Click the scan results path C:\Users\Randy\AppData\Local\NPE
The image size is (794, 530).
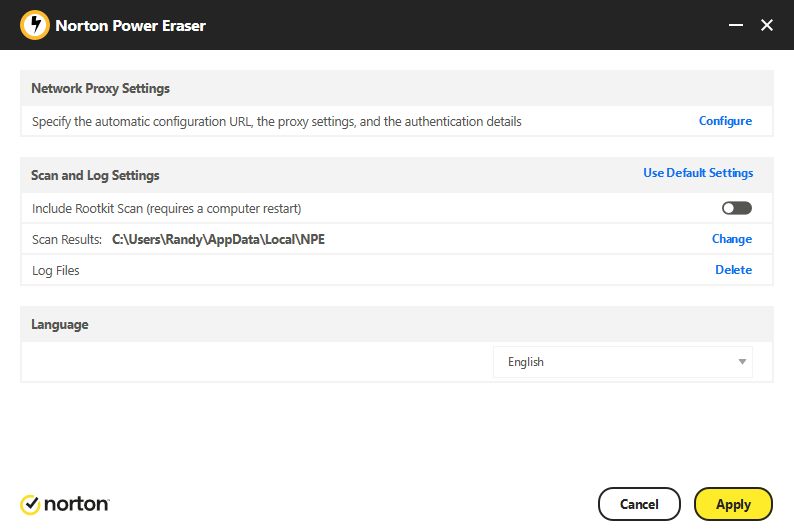[x=218, y=239]
